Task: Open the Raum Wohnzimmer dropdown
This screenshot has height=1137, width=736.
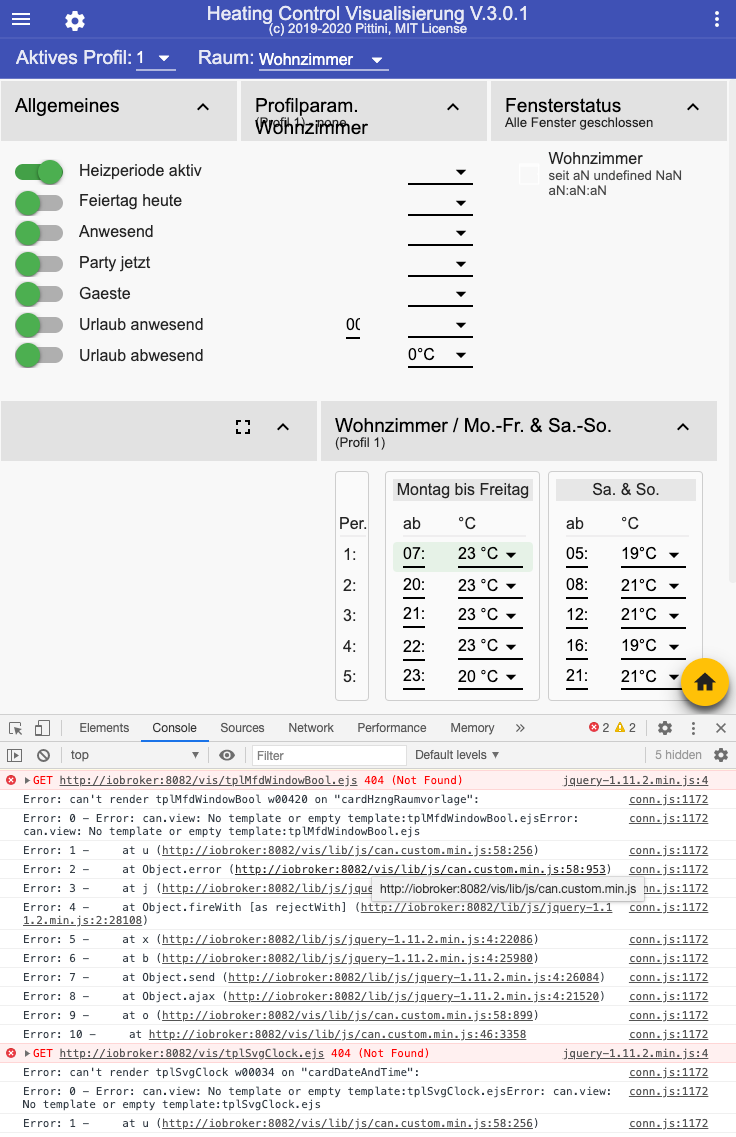Action: (321, 60)
